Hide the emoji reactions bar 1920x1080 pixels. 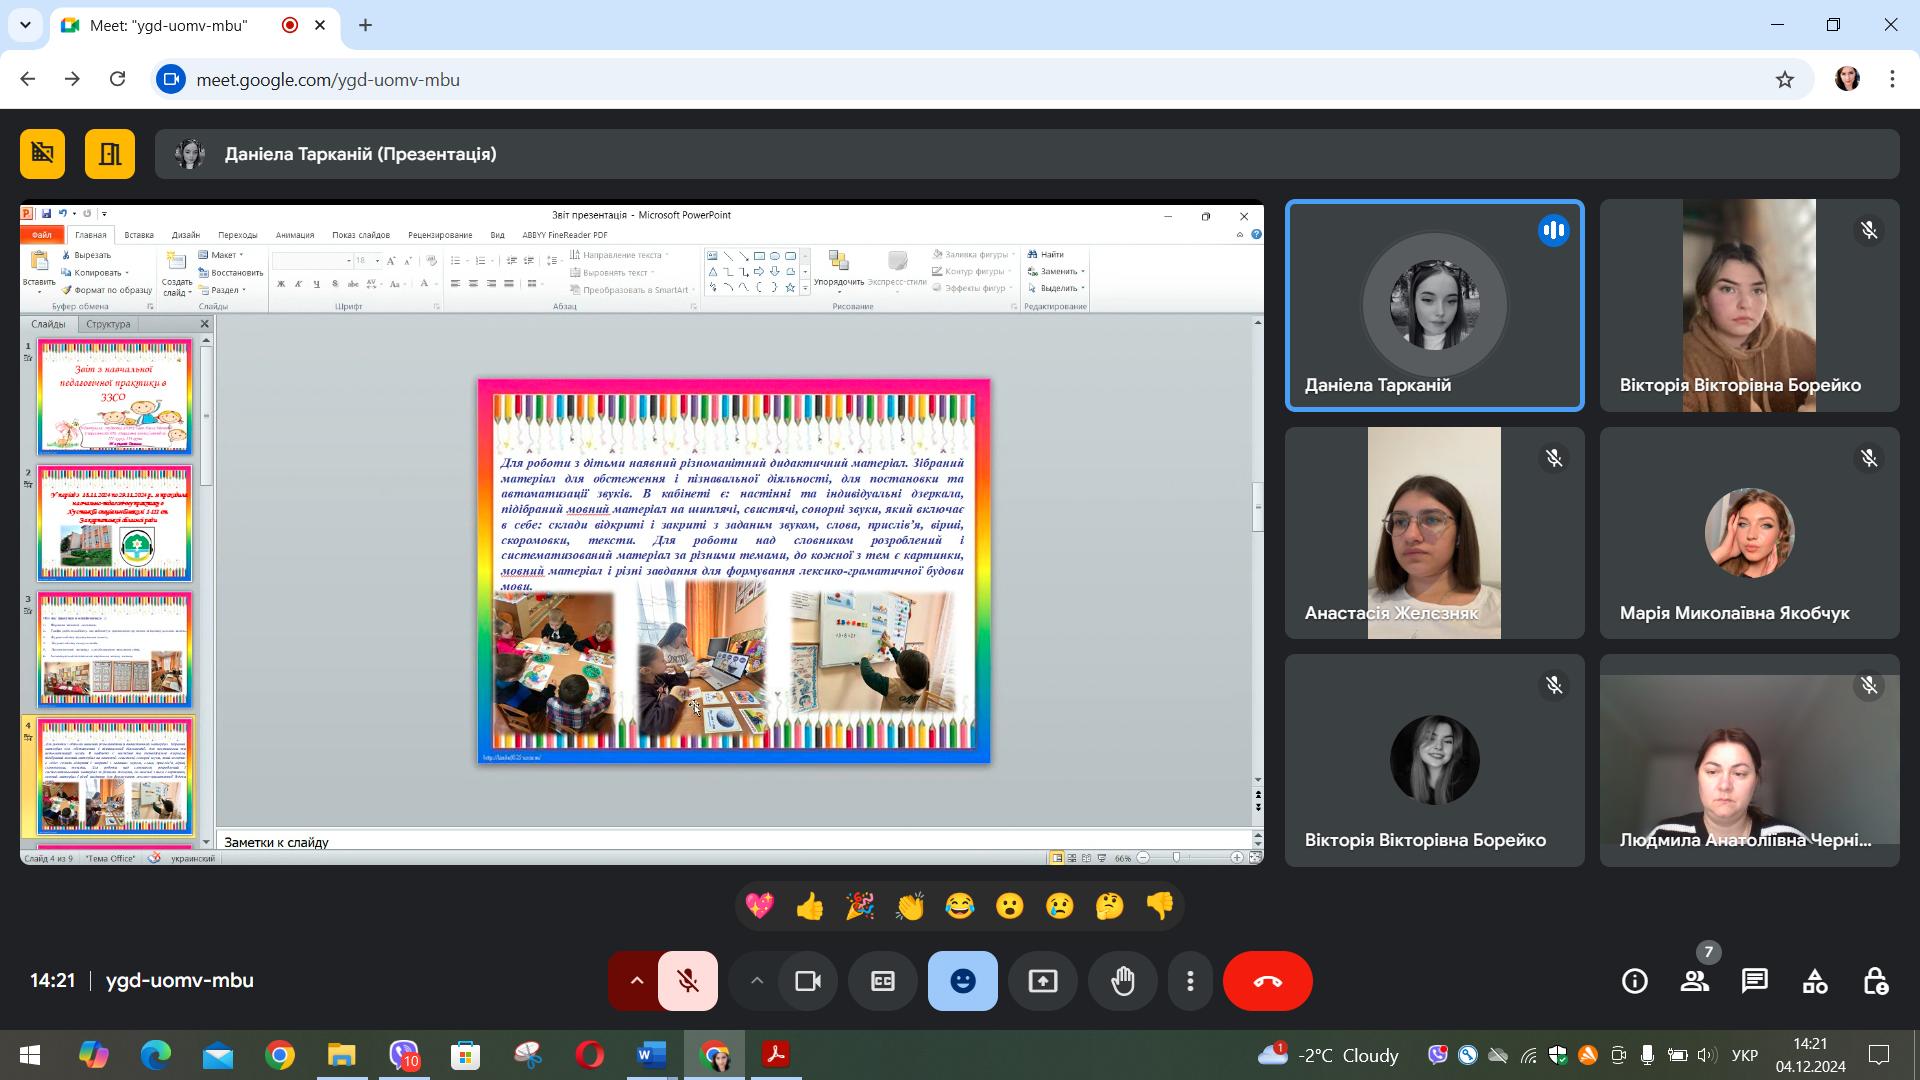pyautogui.click(x=963, y=981)
